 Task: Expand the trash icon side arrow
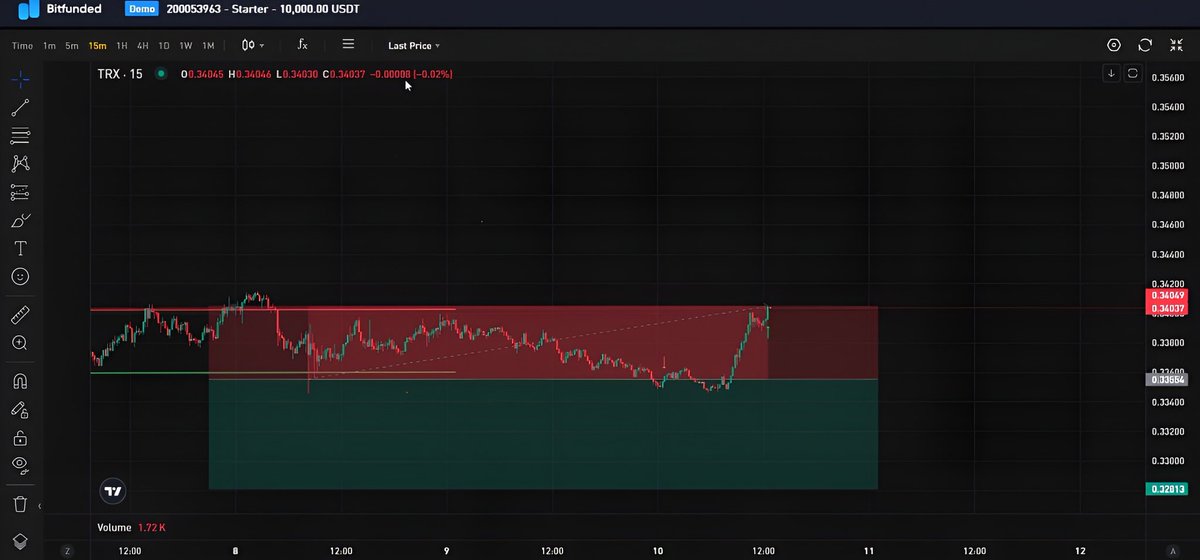[x=39, y=506]
